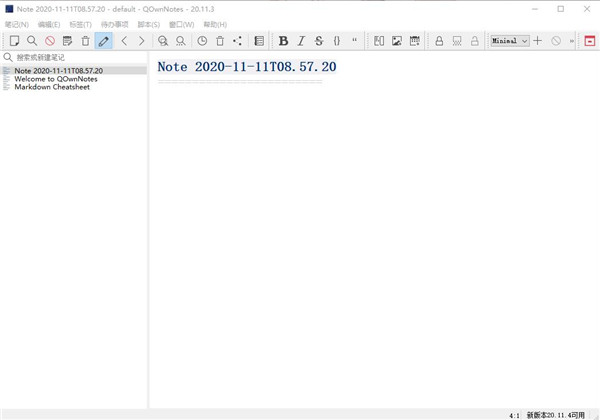Click the share note icon
The image size is (600, 420).
(x=238, y=41)
